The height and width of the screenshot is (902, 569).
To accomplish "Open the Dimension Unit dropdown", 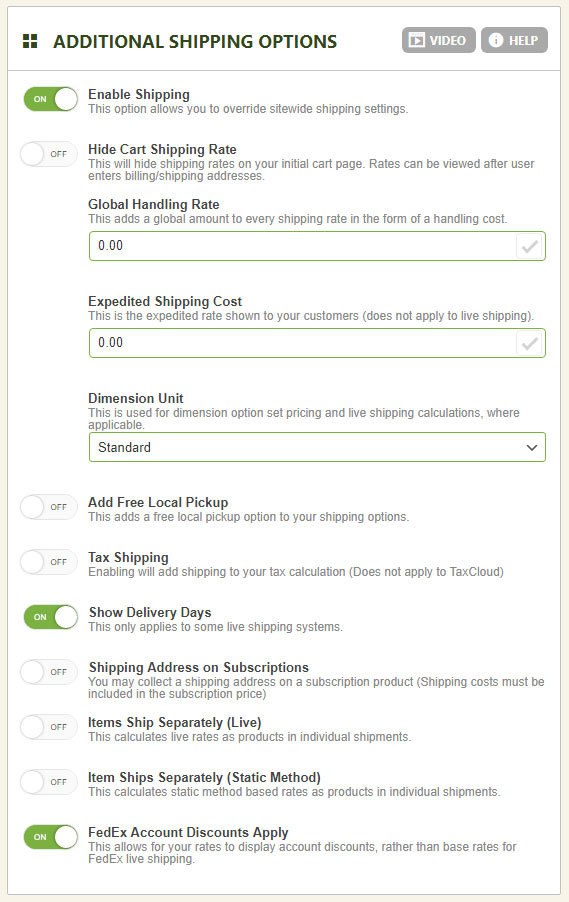I will click(317, 447).
